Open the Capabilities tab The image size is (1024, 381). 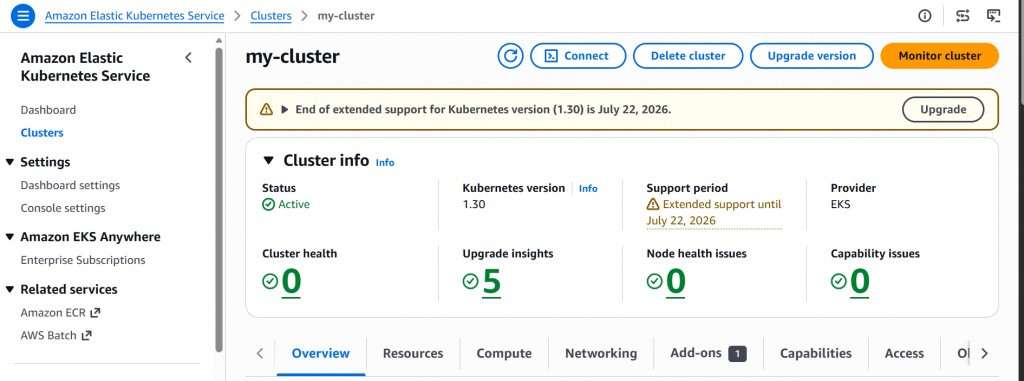pos(816,354)
